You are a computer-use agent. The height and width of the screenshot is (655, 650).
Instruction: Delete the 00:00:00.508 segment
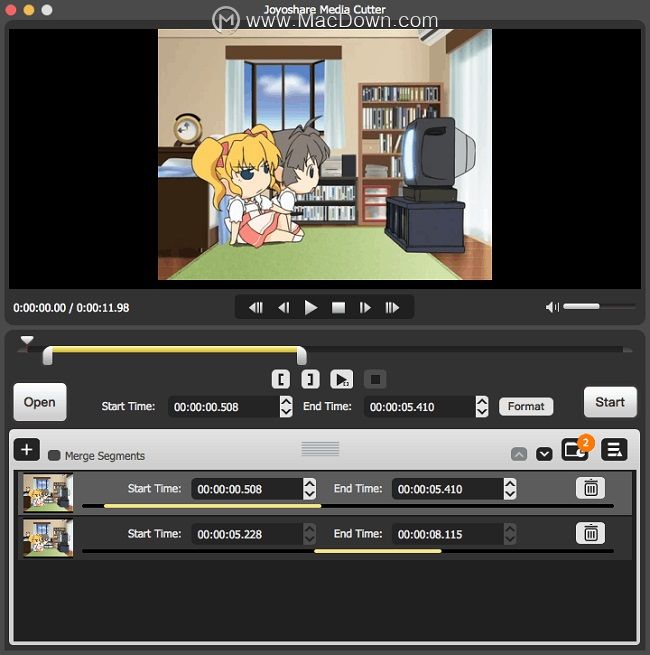pyautogui.click(x=590, y=488)
